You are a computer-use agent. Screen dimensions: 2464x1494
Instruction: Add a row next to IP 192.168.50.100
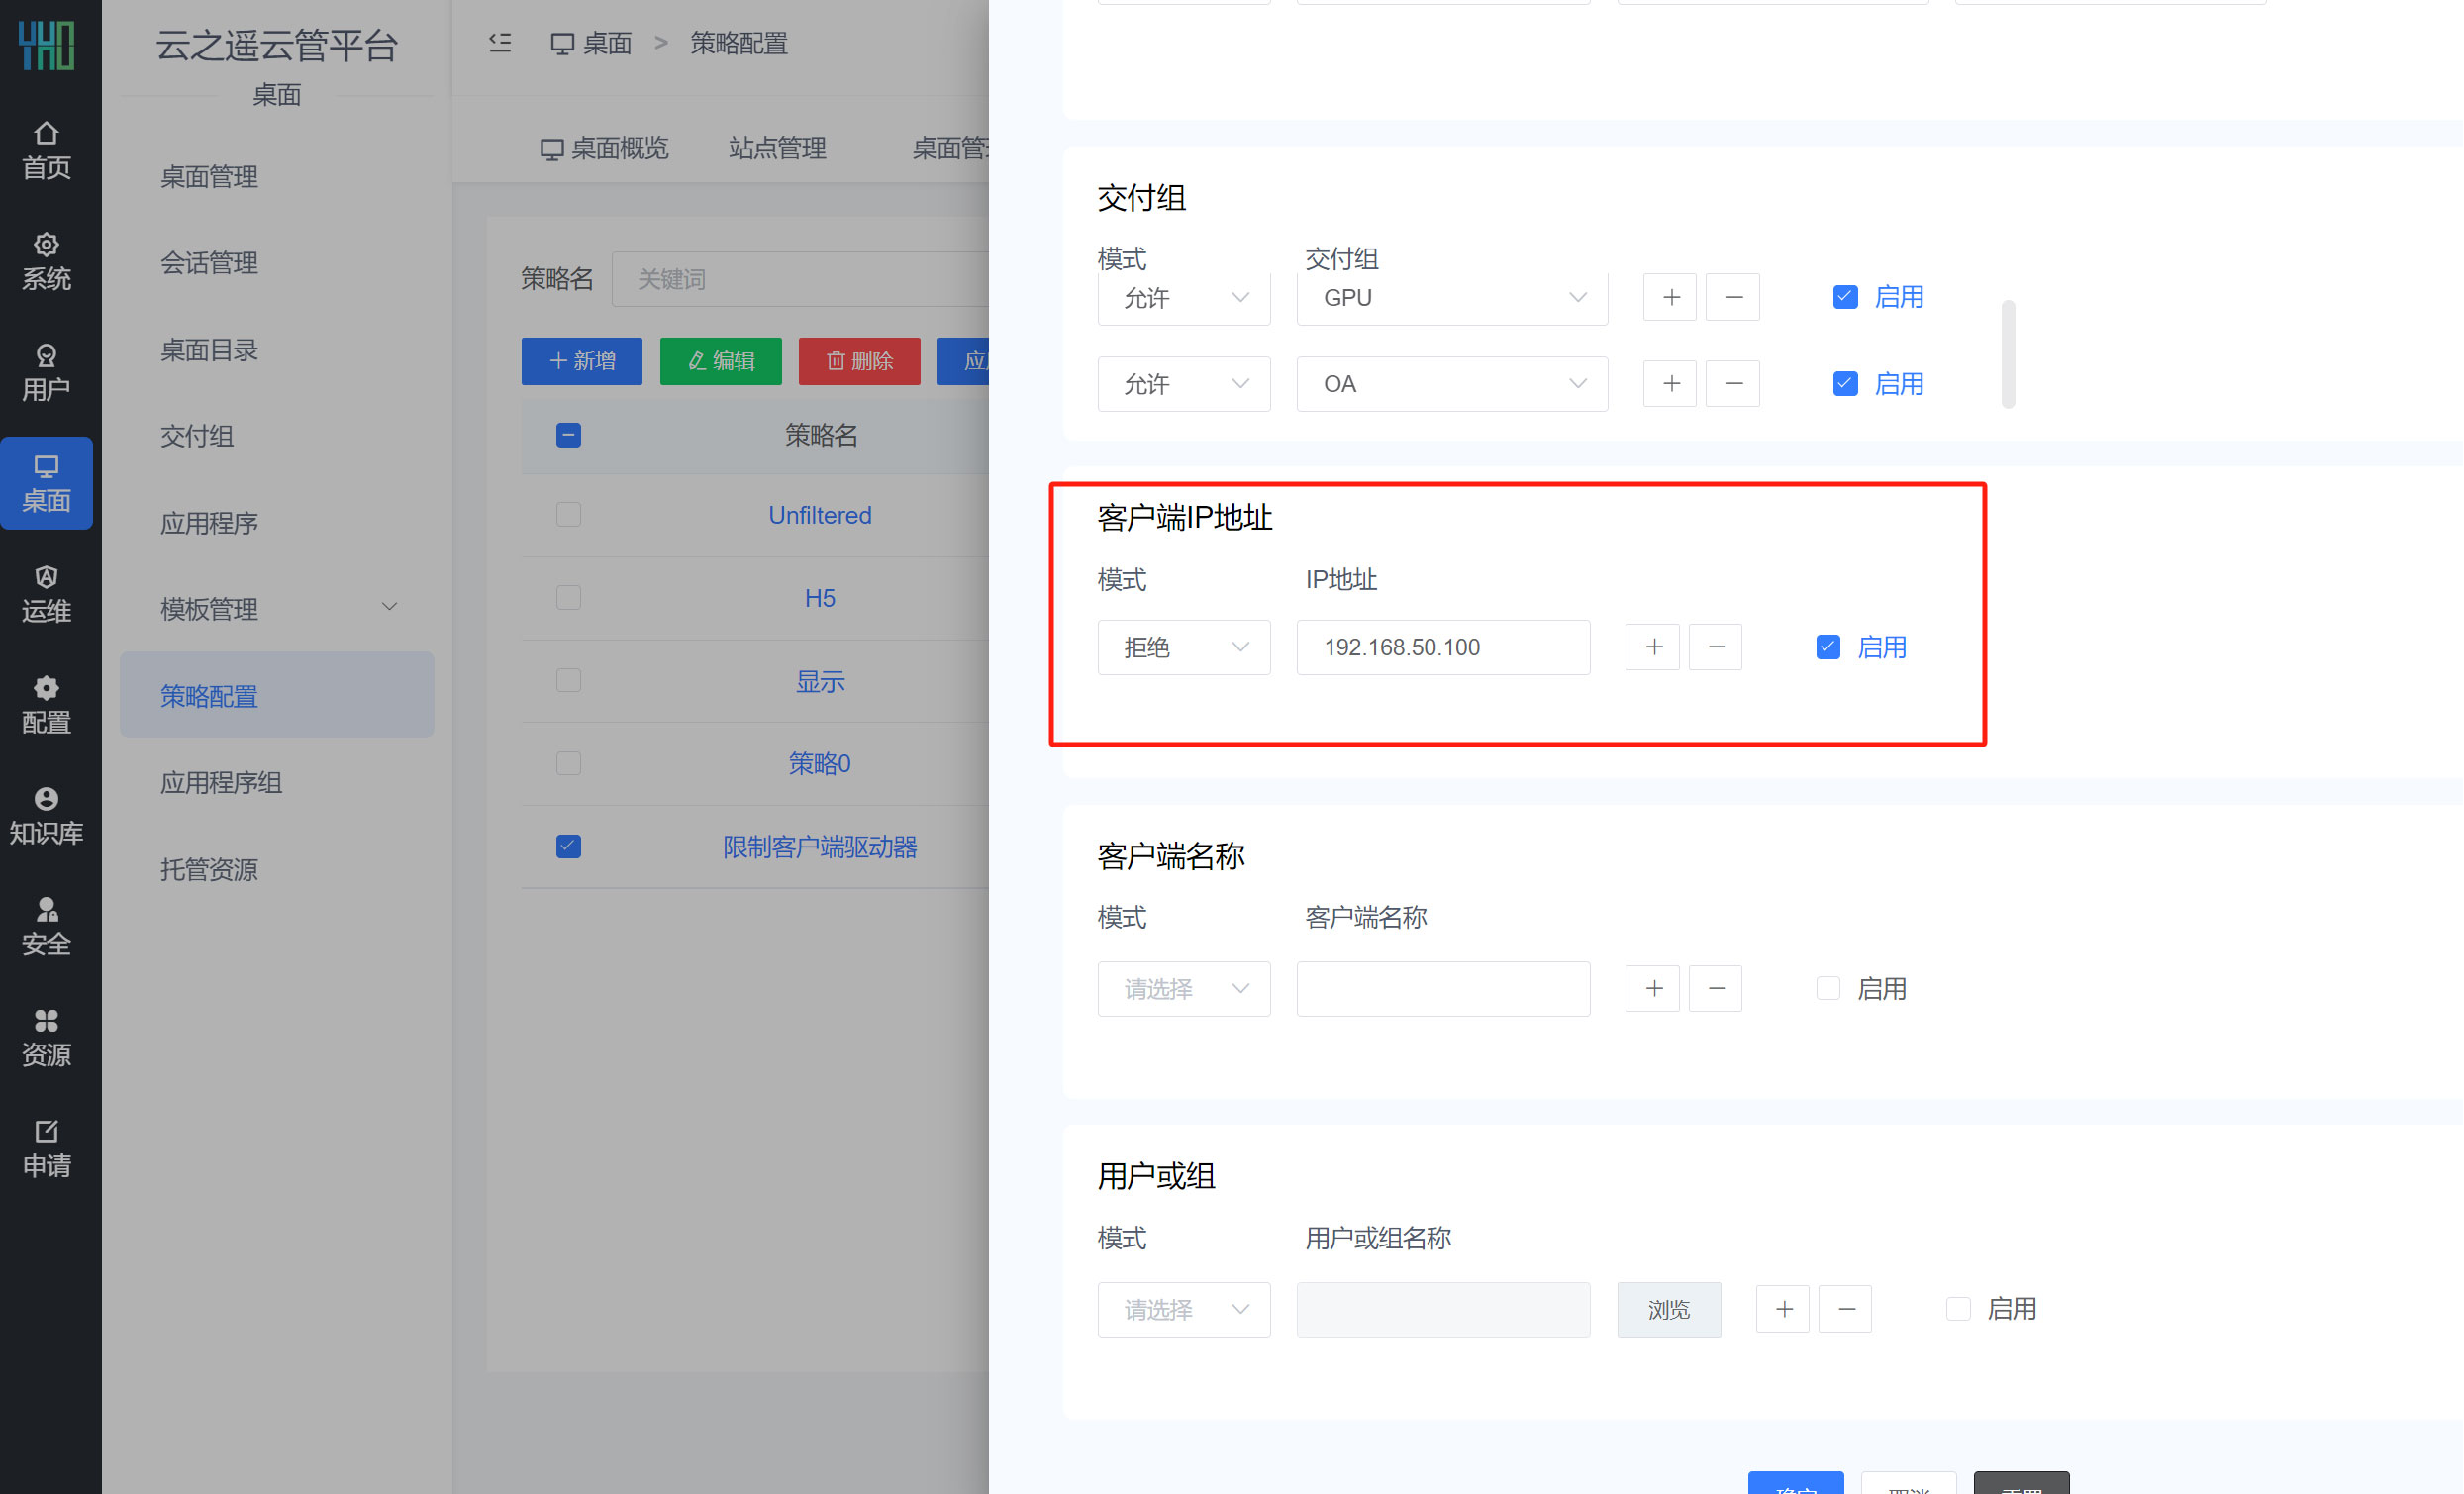(1653, 647)
